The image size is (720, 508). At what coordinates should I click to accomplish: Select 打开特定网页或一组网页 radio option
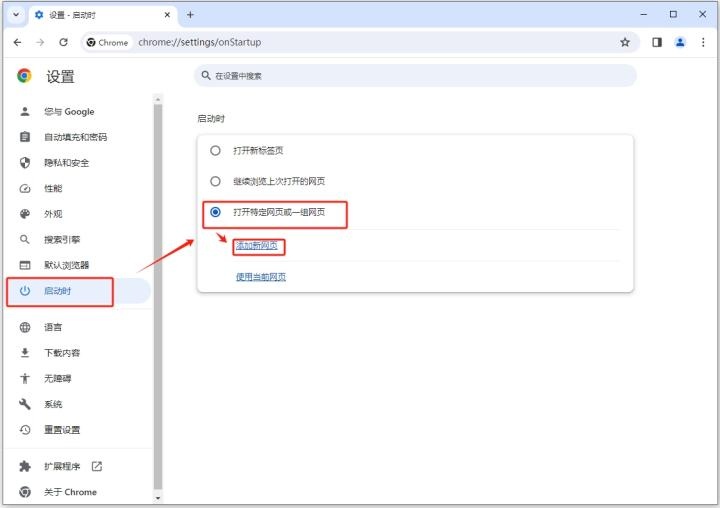click(215, 212)
